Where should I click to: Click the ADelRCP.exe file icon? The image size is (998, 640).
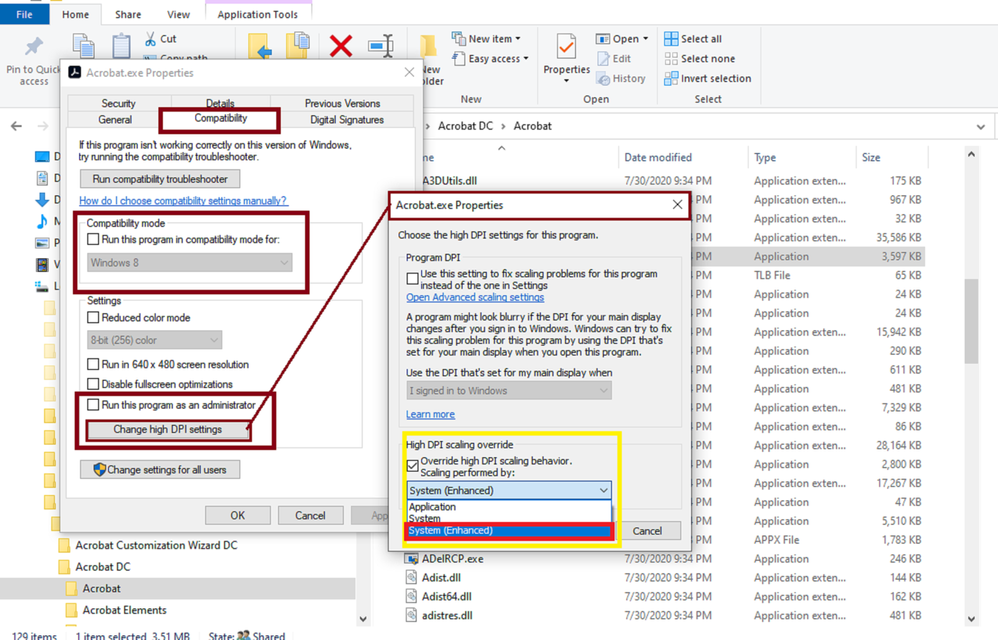(x=411, y=559)
